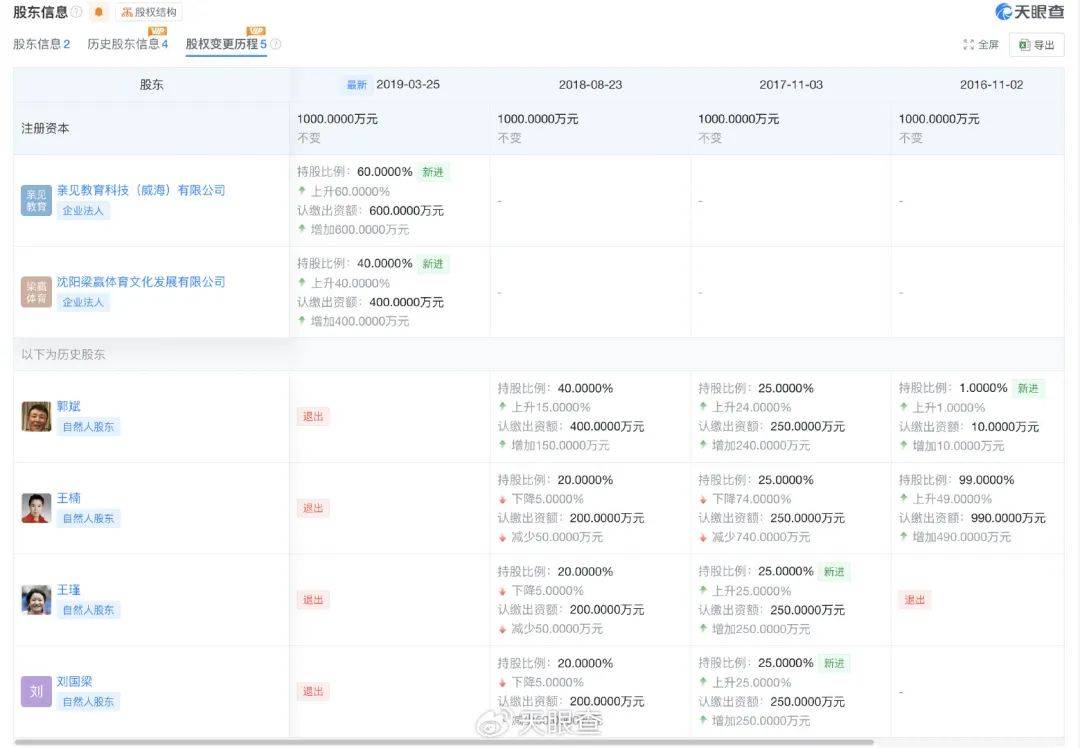
Task: Click the WIP badge on 历史股东信息 tab
Action: pyautogui.click(x=156, y=32)
